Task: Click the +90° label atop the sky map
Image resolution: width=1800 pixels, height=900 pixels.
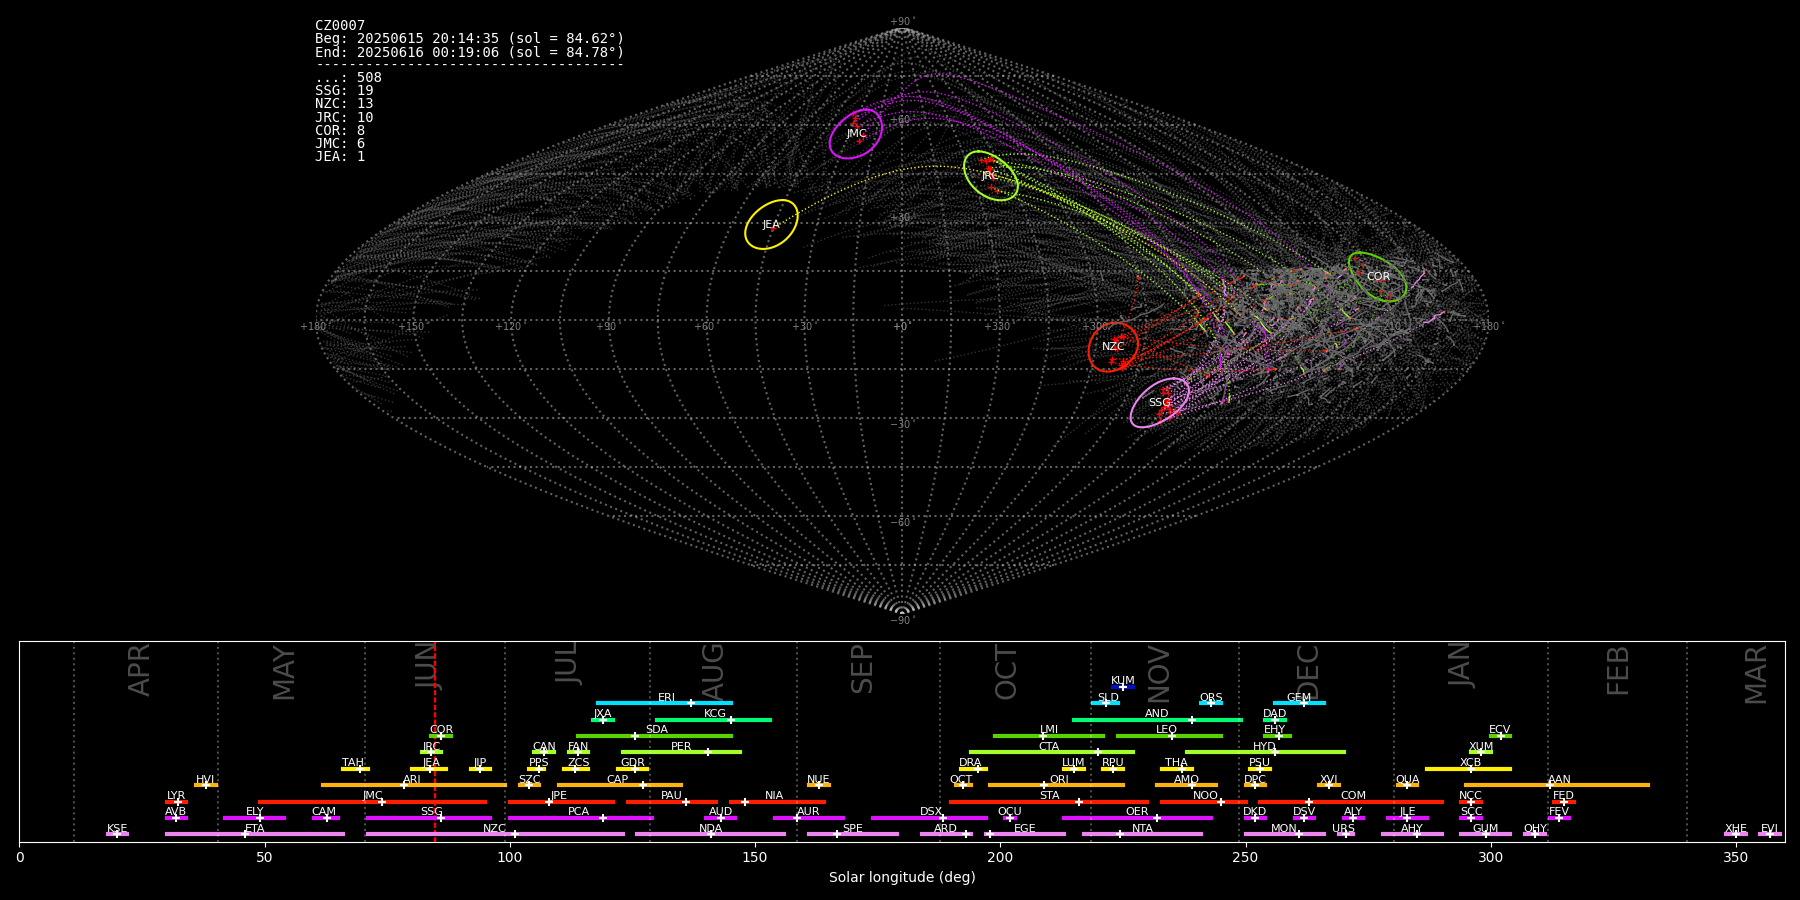Action: 902,22
